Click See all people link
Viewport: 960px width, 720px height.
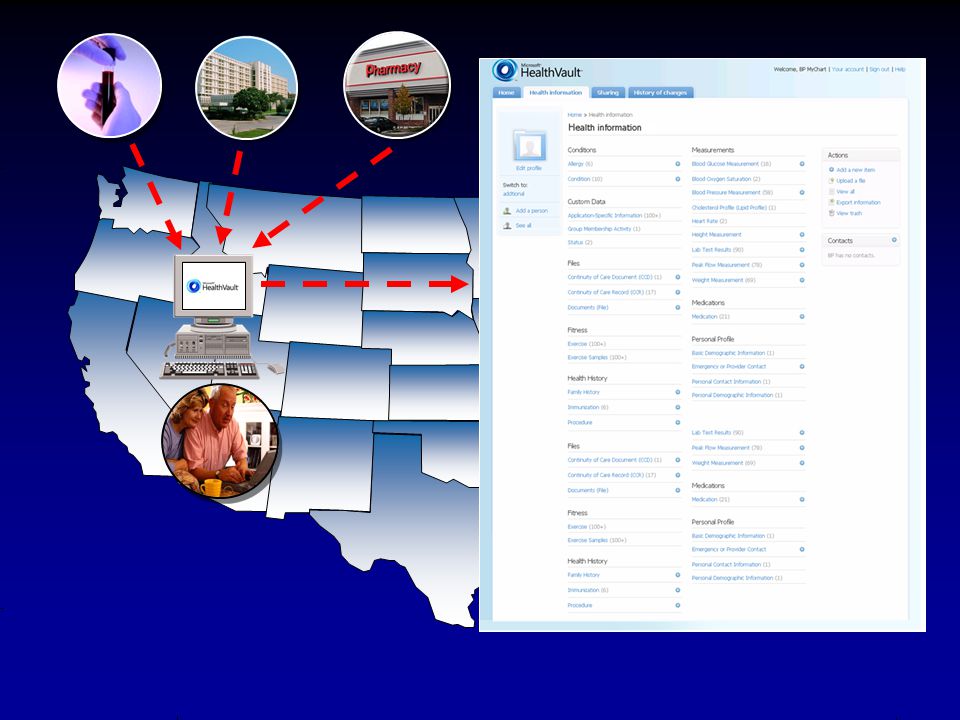tap(523, 226)
